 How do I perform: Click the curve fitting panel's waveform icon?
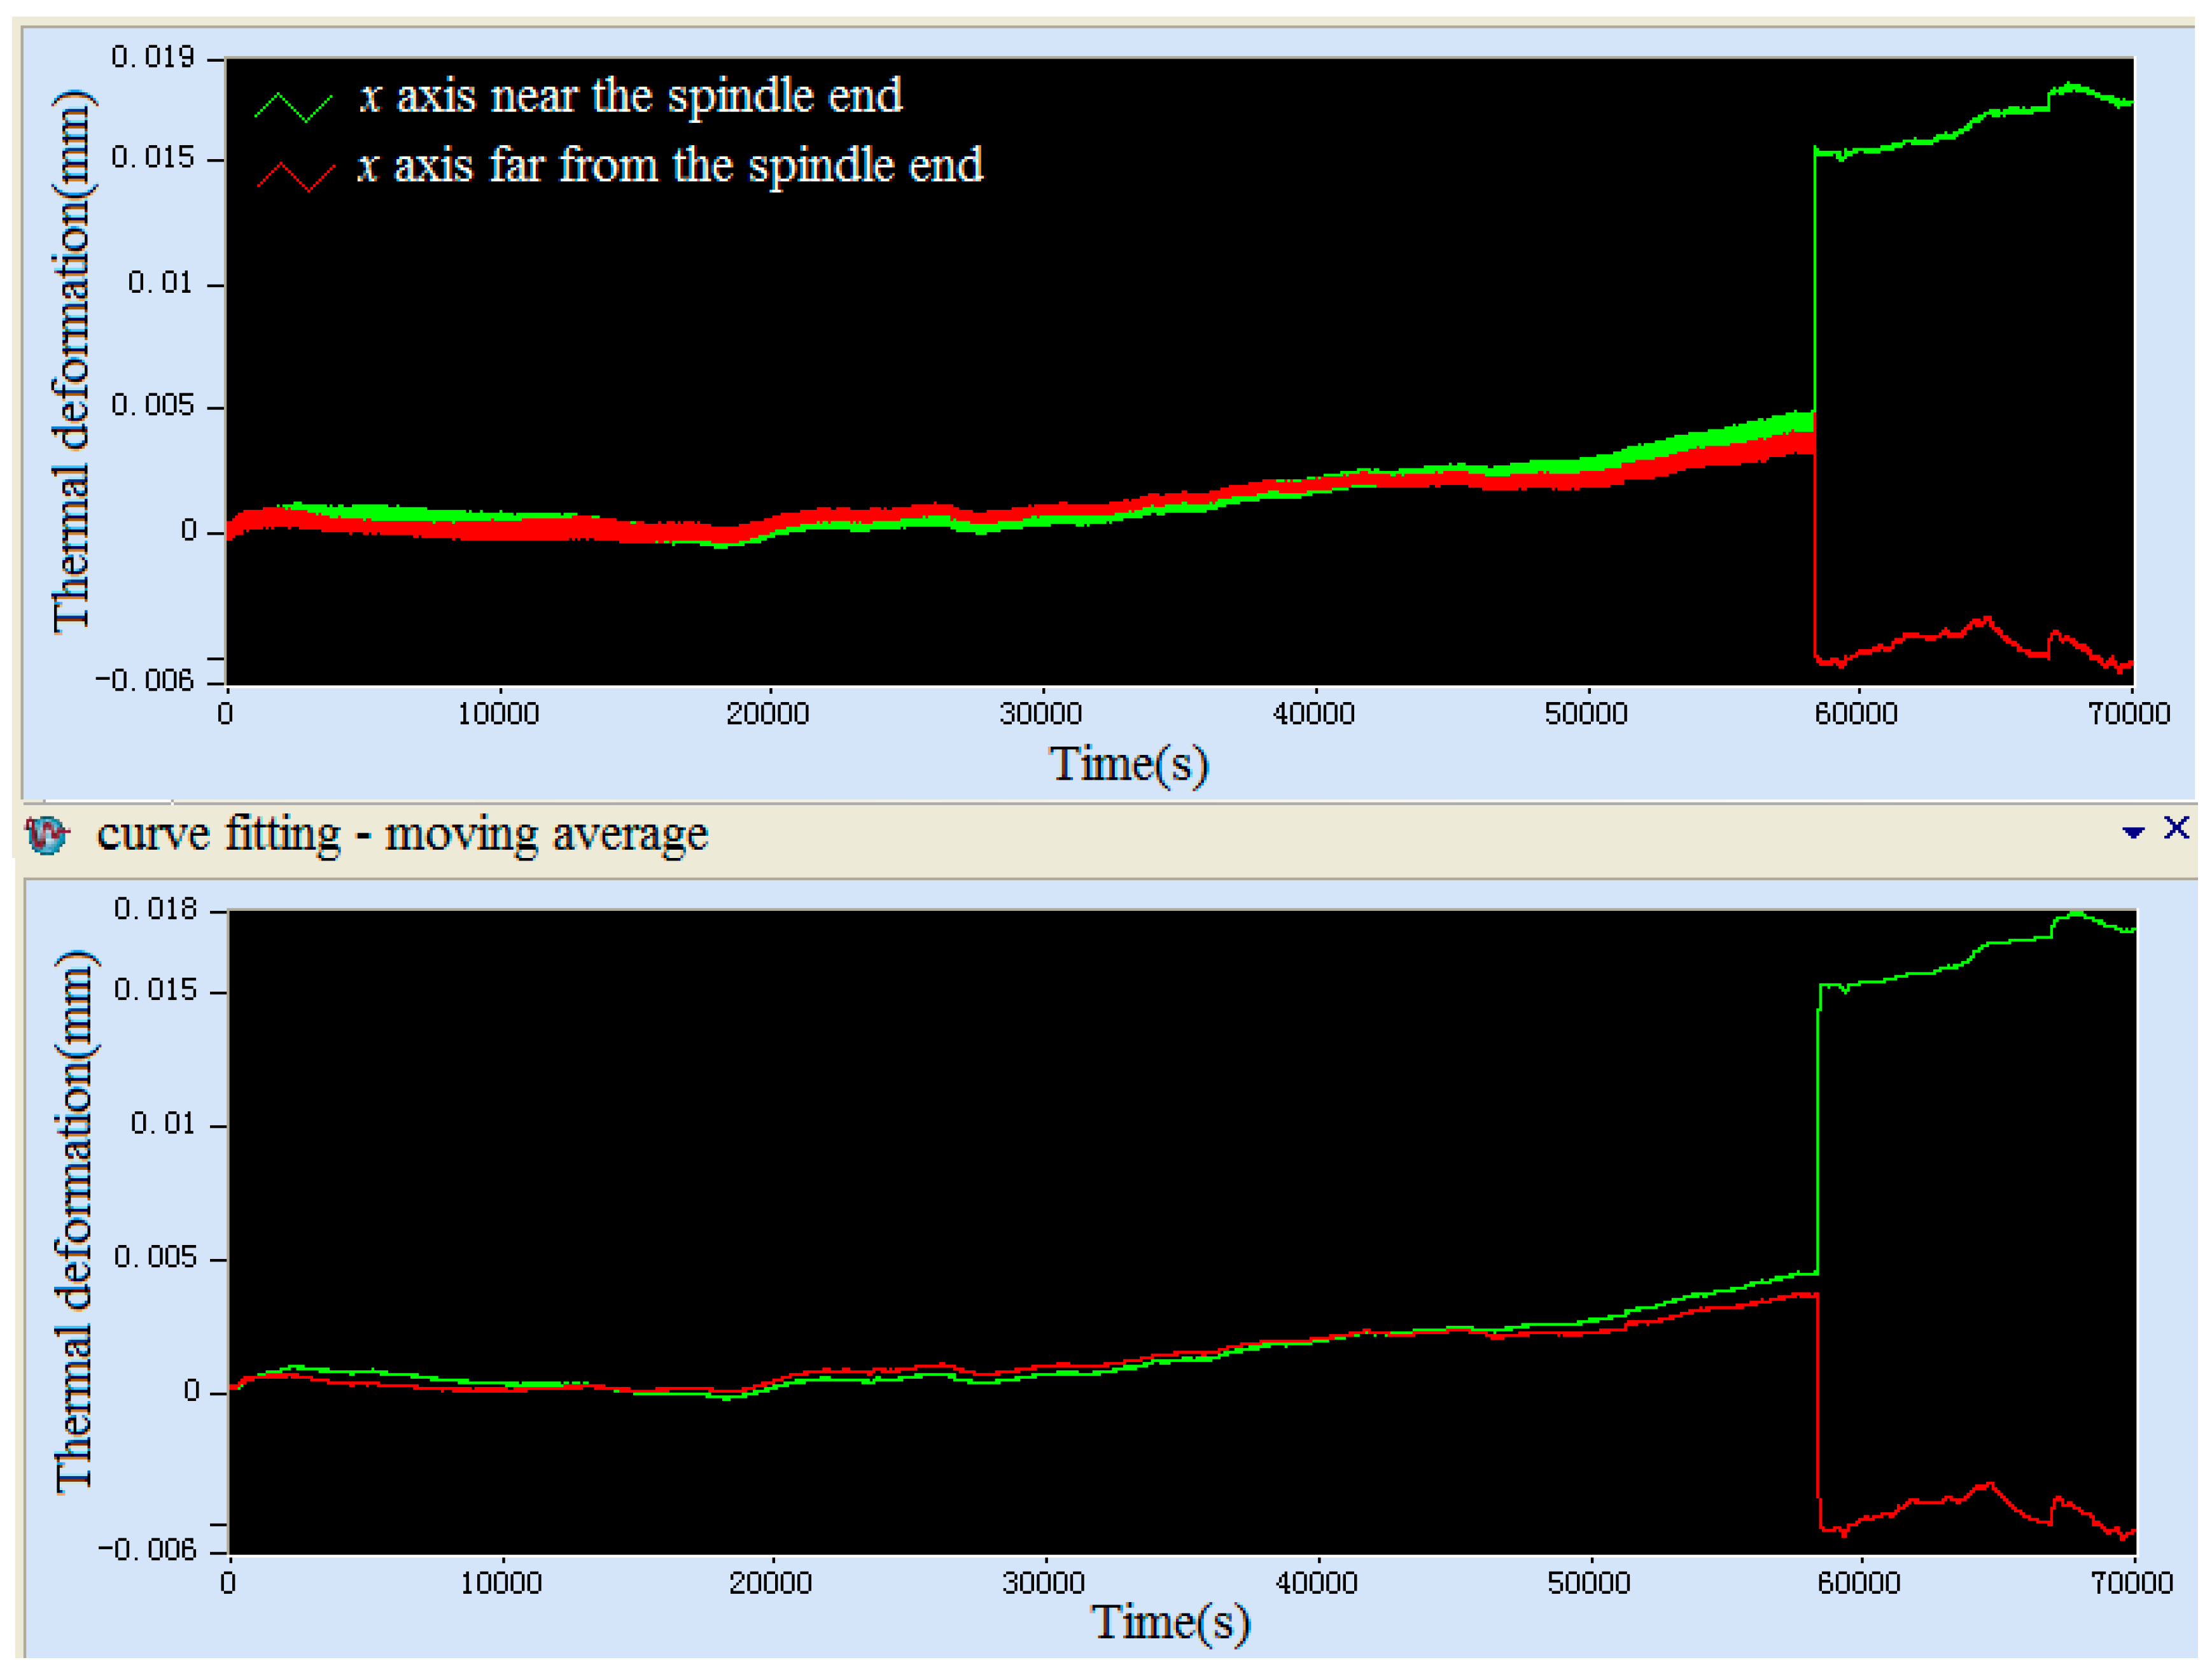(47, 834)
